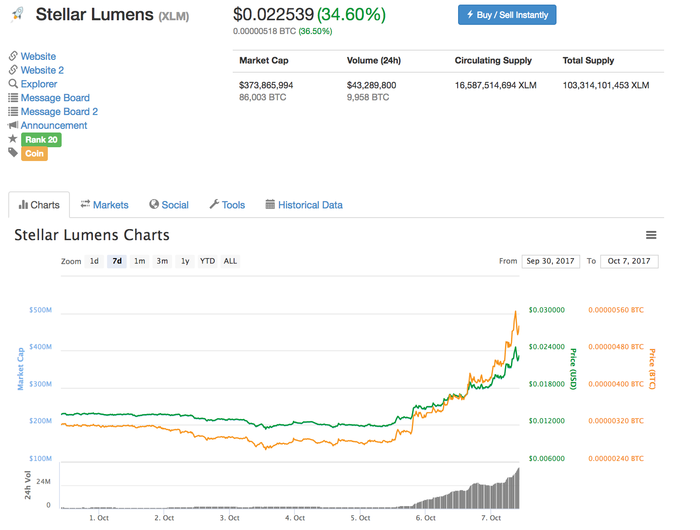Set chart zoom to 1d
The height and width of the screenshot is (530, 700).
coord(94,261)
